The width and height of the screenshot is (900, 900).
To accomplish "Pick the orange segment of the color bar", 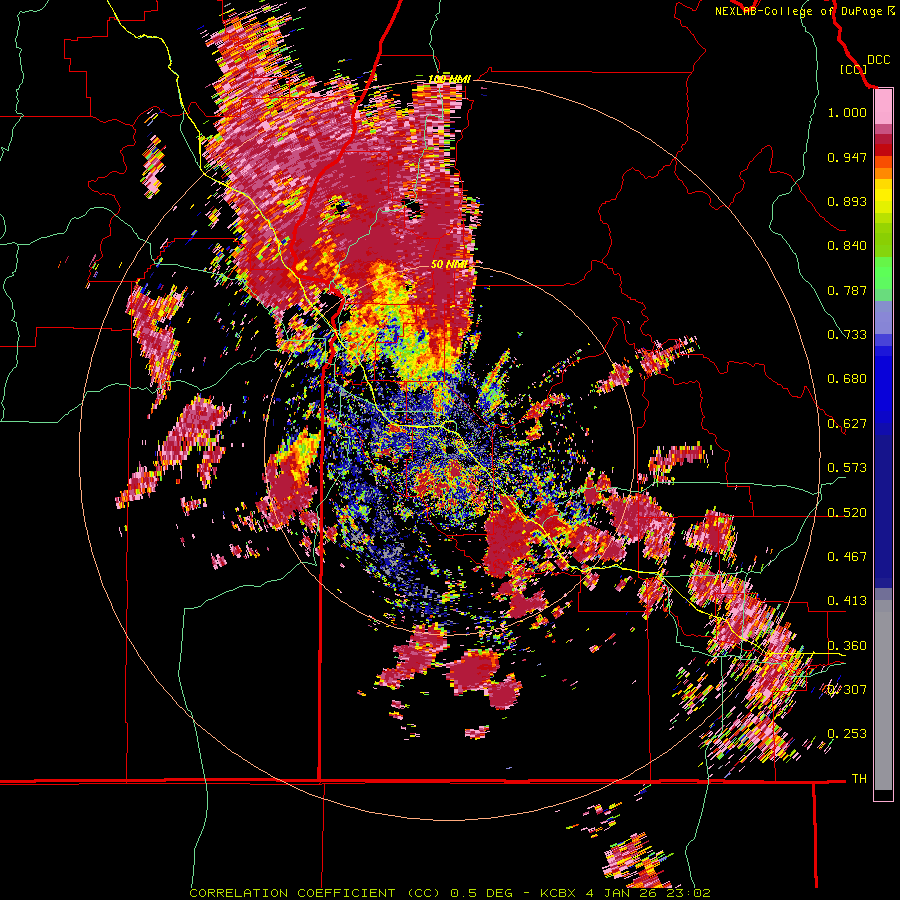I will pos(883,173).
